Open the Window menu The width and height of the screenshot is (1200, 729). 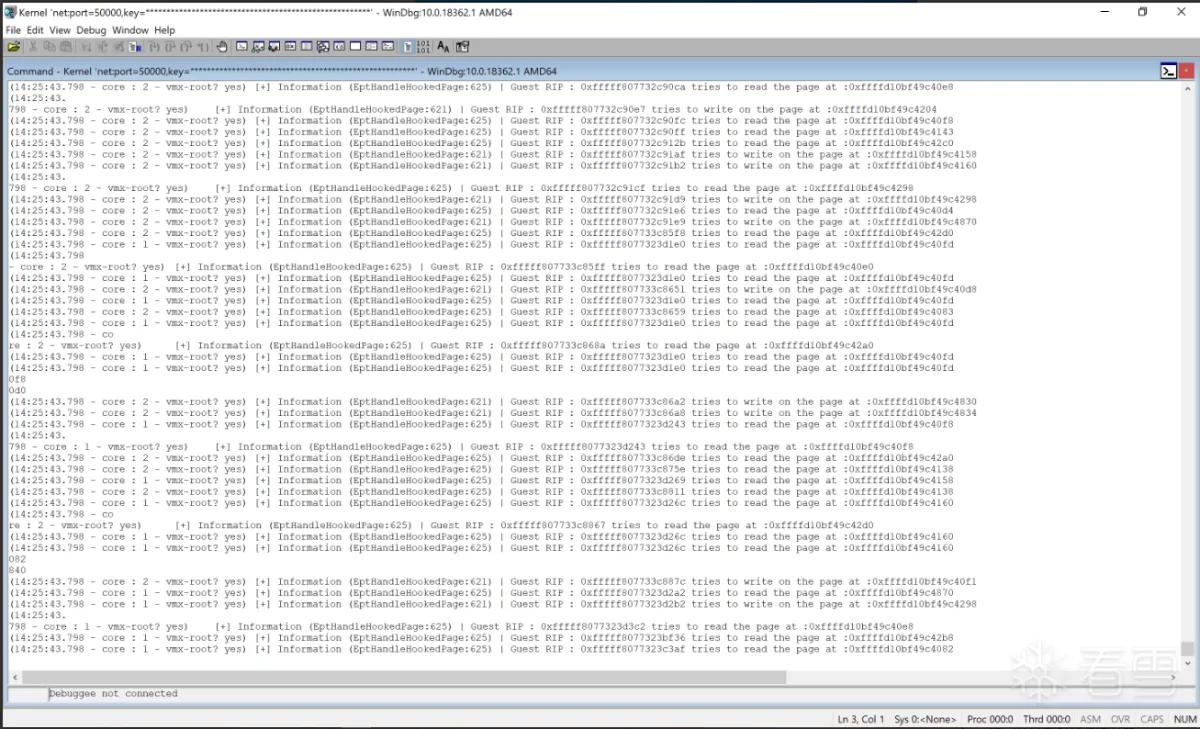click(x=130, y=30)
